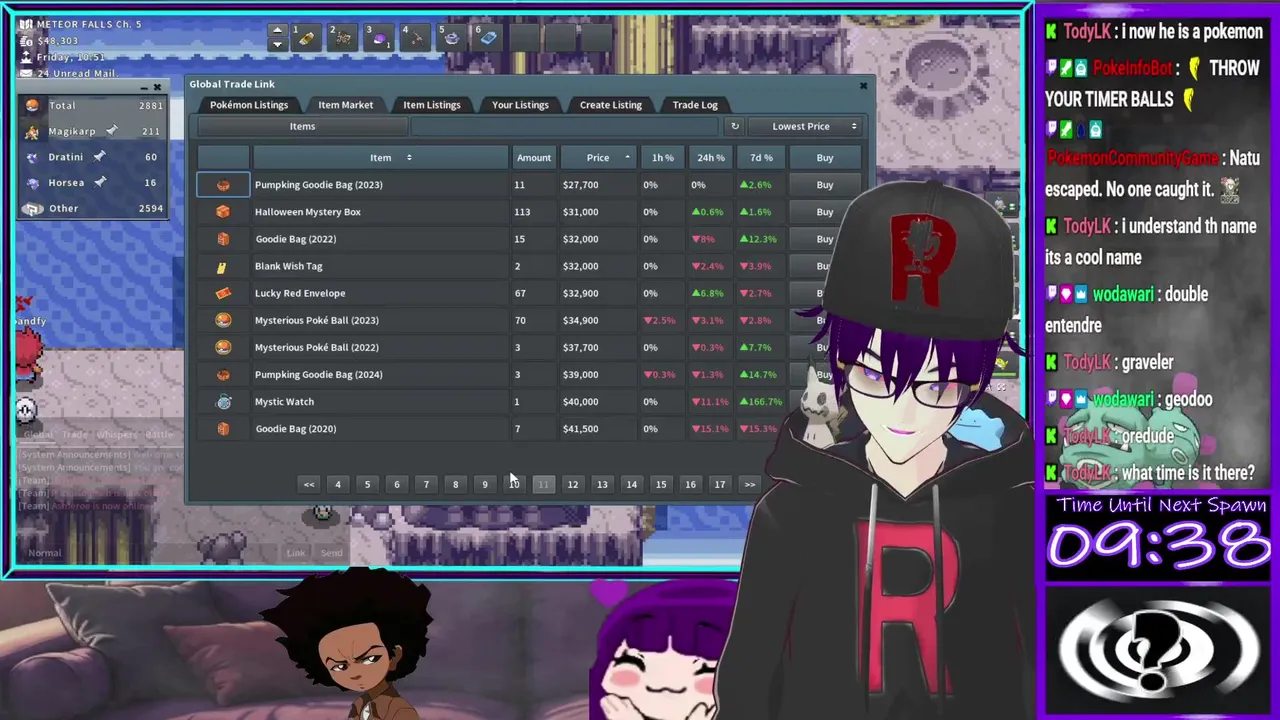The image size is (1280, 720).
Task: Go to page 12
Action: [x=572, y=484]
